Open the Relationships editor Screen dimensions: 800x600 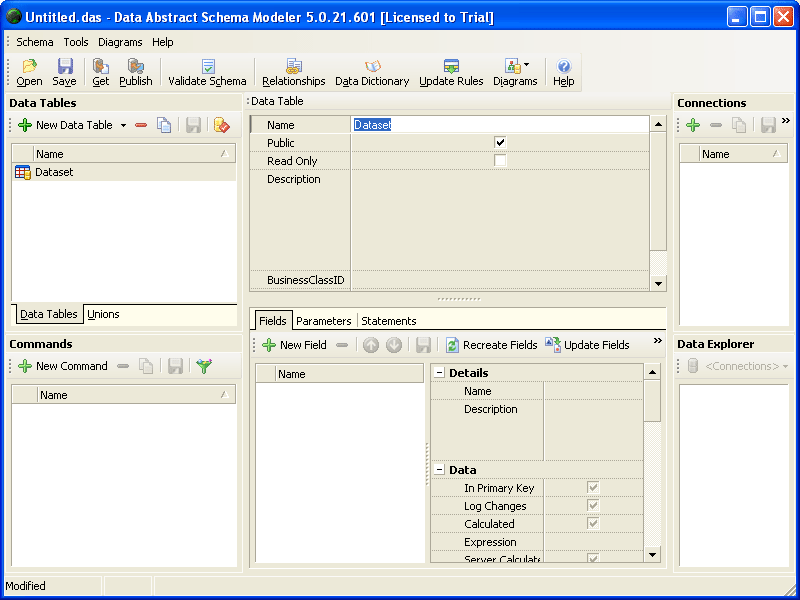click(293, 72)
